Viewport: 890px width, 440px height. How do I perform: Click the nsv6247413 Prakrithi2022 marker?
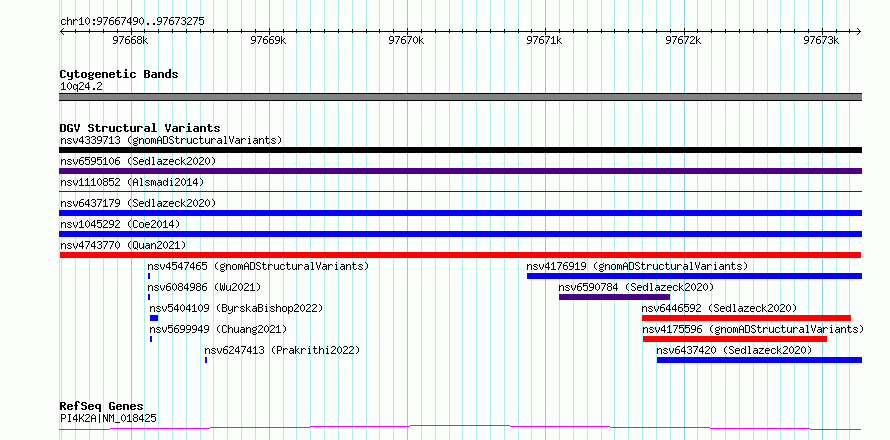(x=206, y=360)
